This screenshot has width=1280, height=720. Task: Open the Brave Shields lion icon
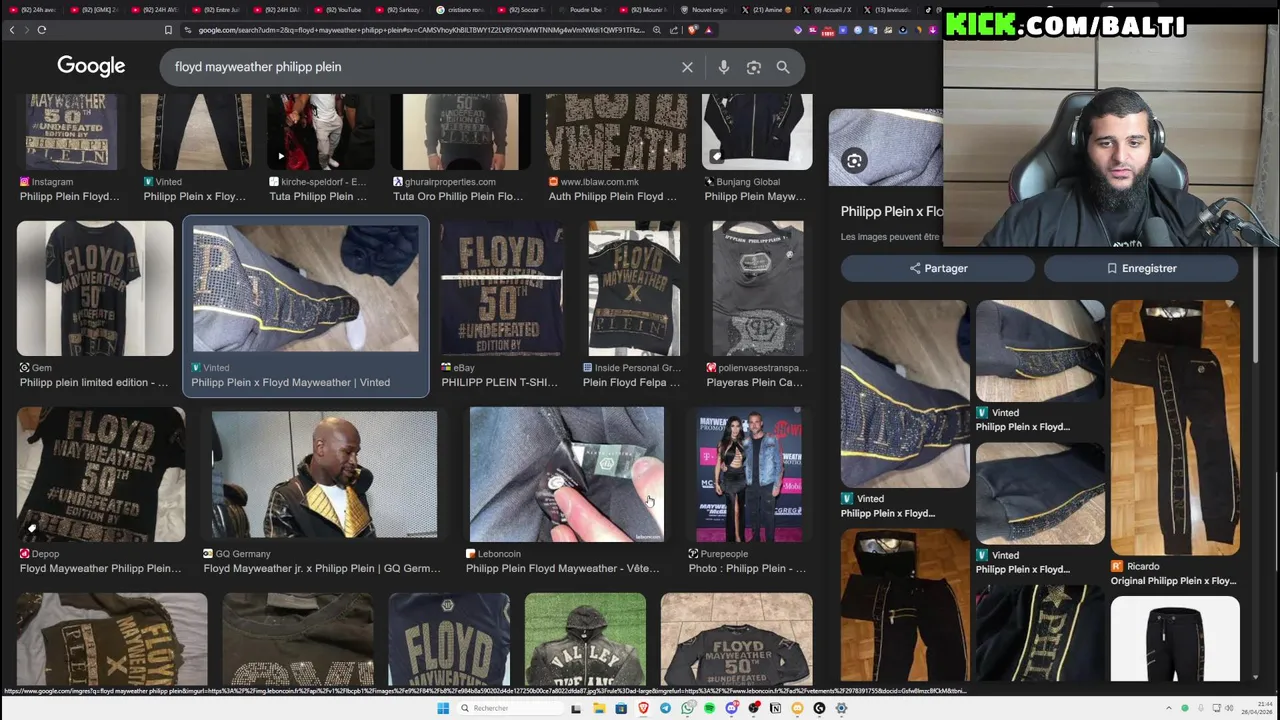[693, 30]
